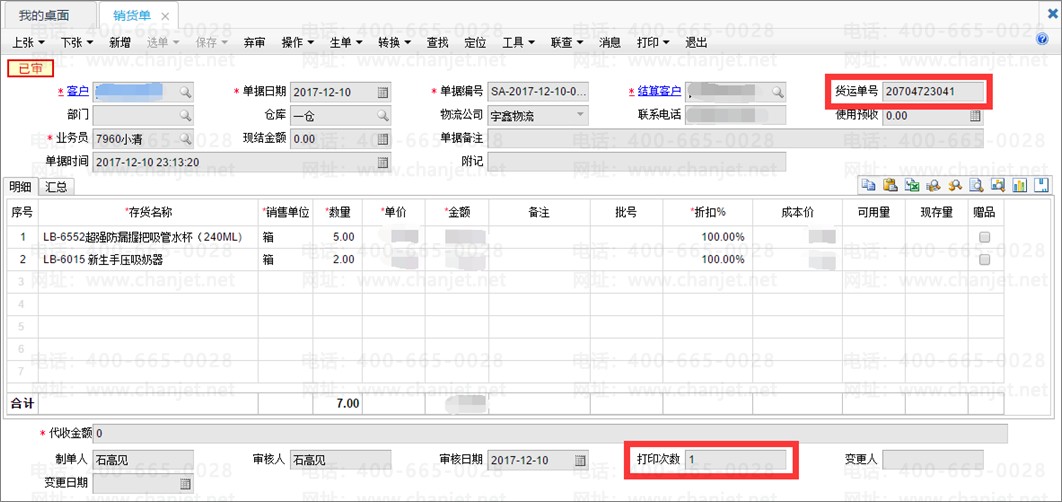
Task: Select cell LB-6015 新生手压吸奶器
Action: pos(148,259)
